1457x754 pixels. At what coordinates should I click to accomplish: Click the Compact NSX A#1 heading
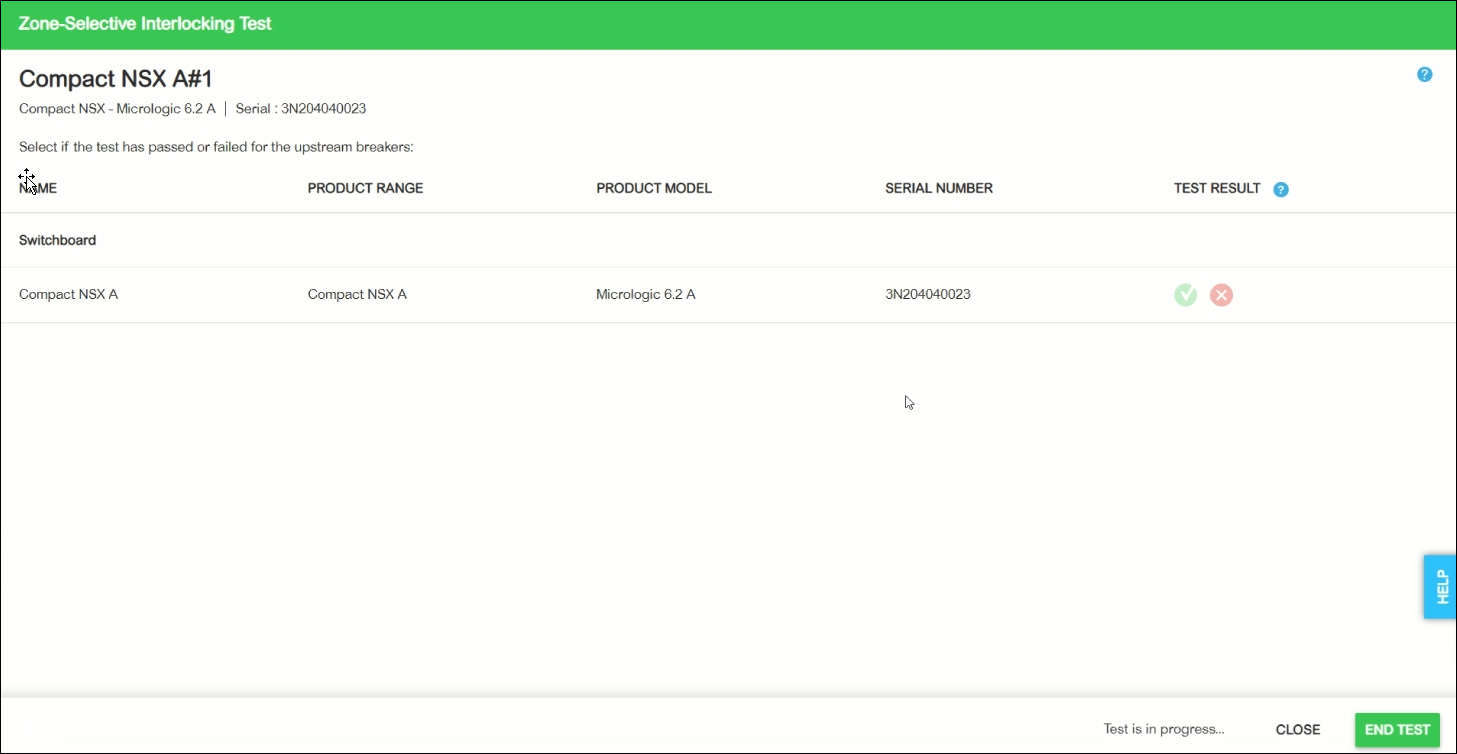[116, 79]
